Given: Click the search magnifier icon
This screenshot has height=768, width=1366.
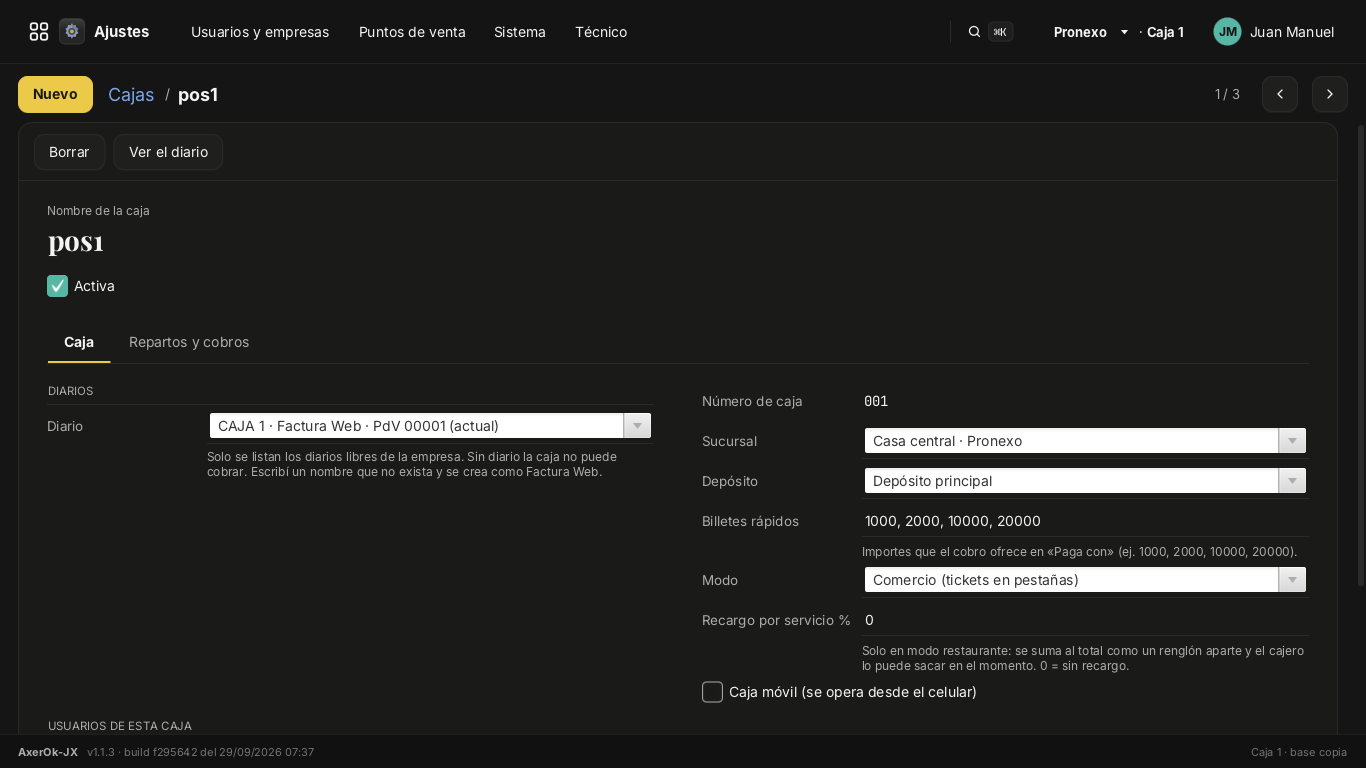Looking at the screenshot, I should [x=974, y=32].
